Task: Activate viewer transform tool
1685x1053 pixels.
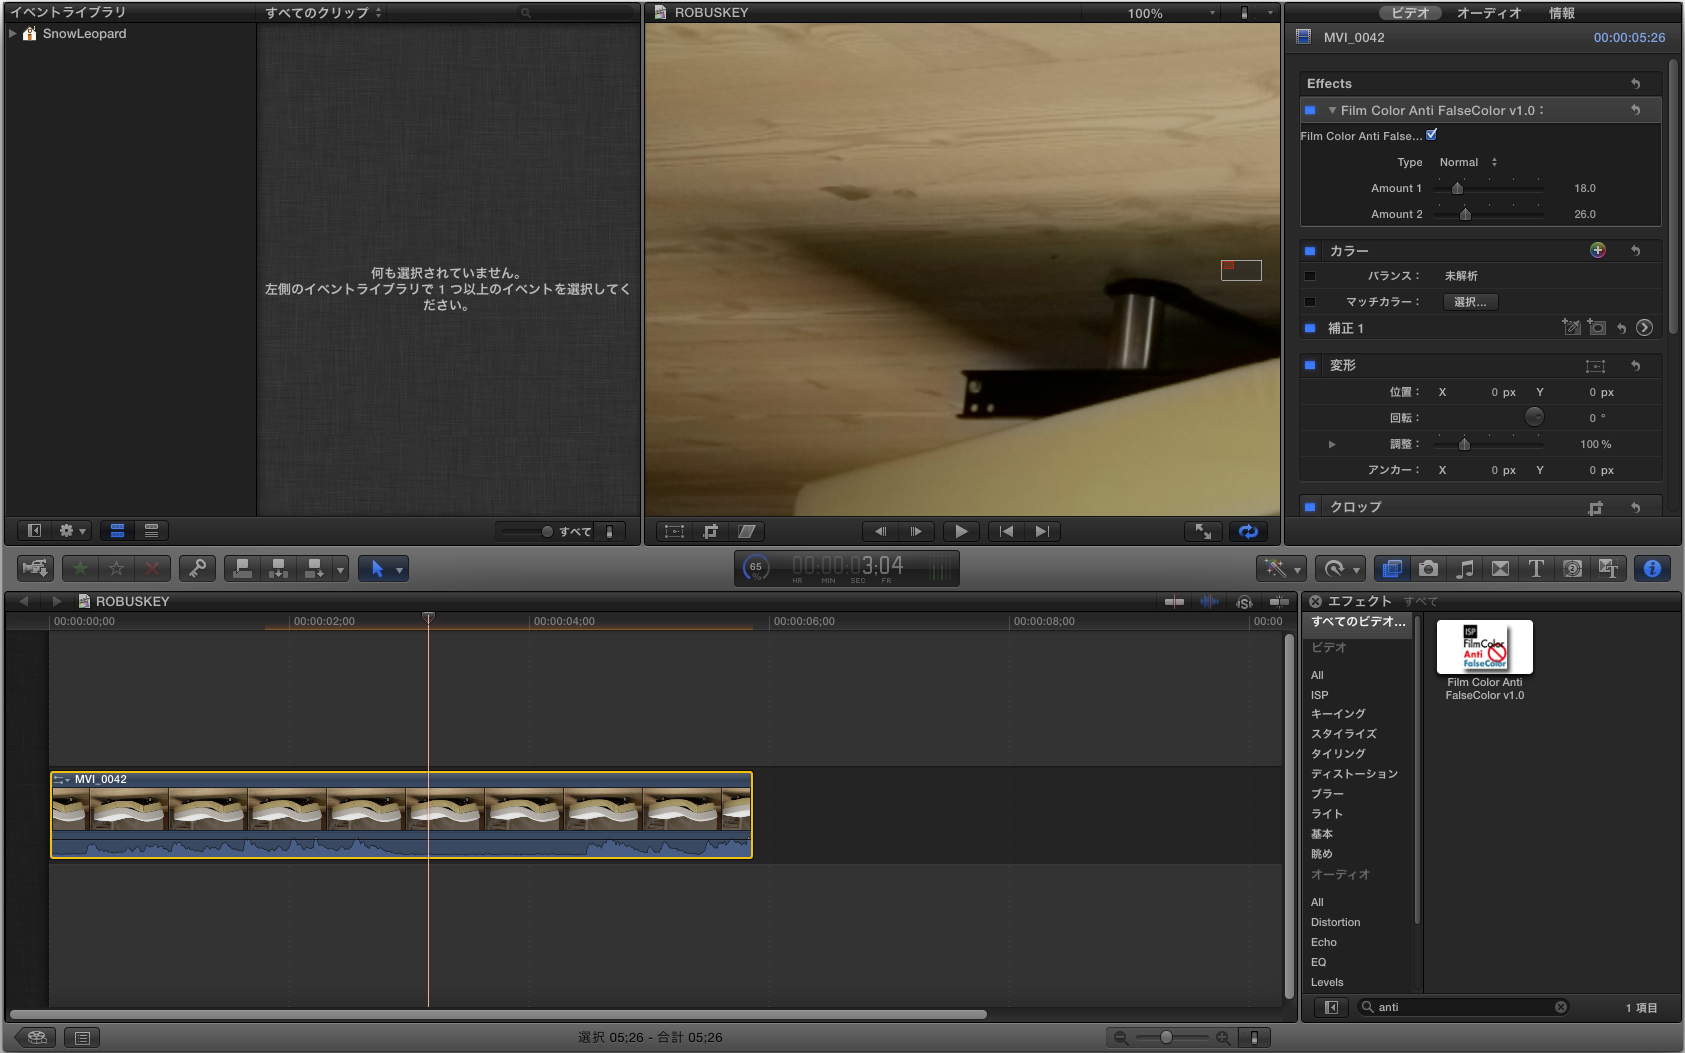Action: 675,531
